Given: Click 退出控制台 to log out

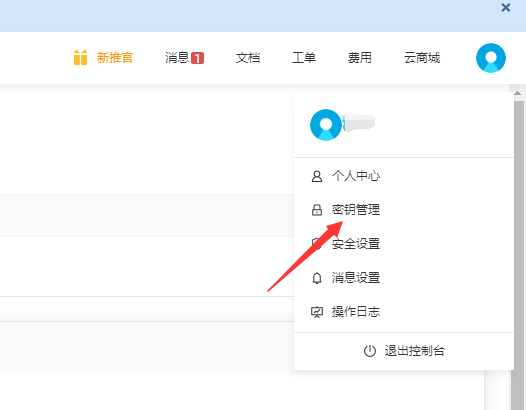Looking at the screenshot, I should pyautogui.click(x=415, y=351).
